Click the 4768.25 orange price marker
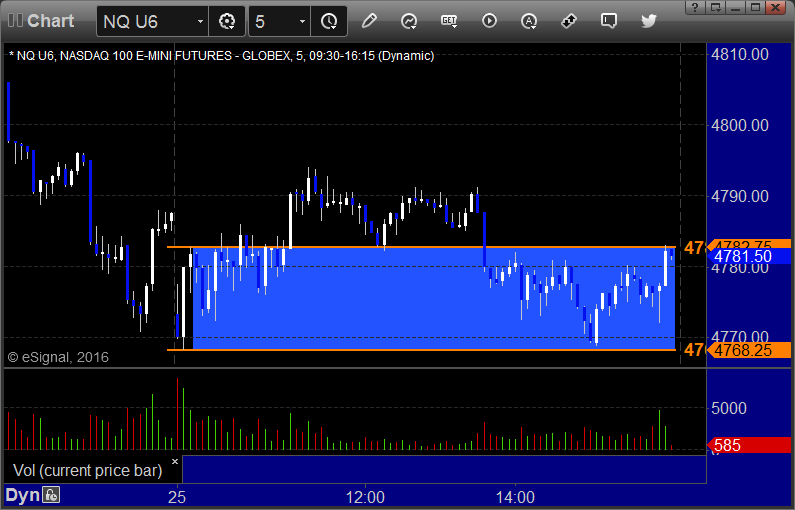This screenshot has height=510, width=795. [x=749, y=350]
